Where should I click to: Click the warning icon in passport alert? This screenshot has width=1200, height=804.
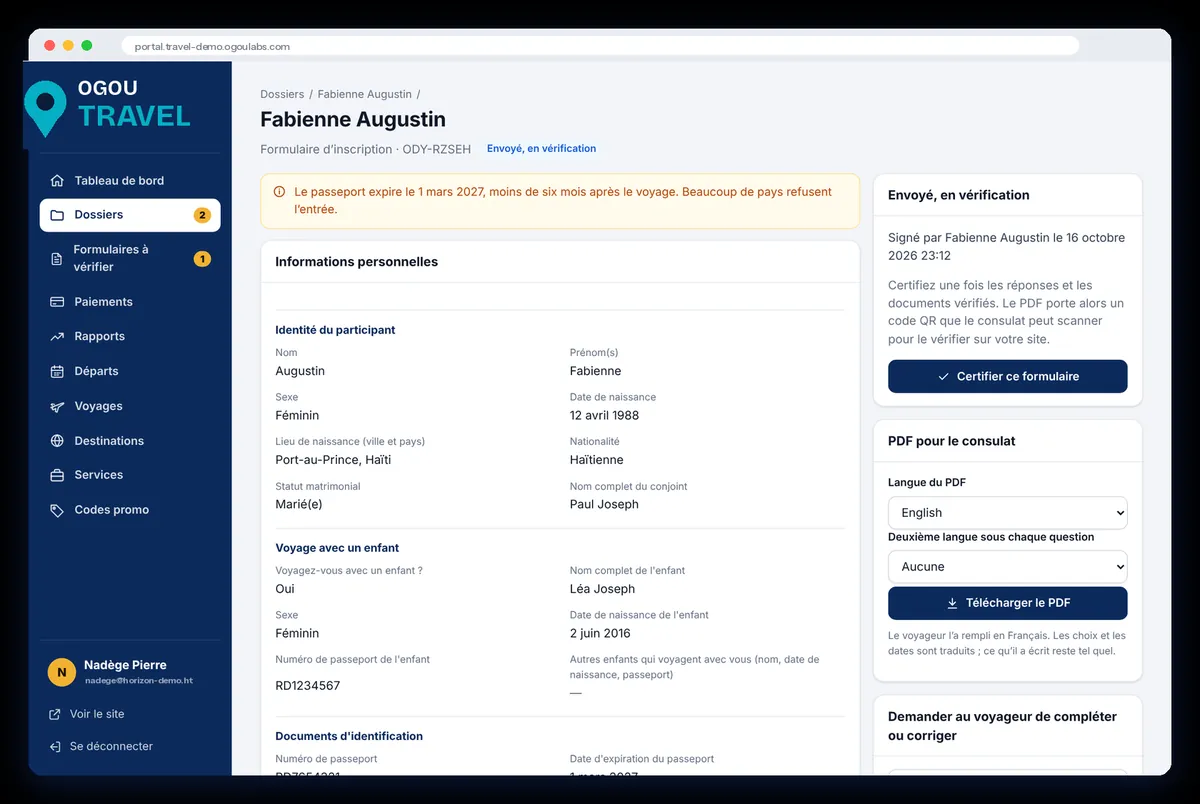tap(277, 191)
